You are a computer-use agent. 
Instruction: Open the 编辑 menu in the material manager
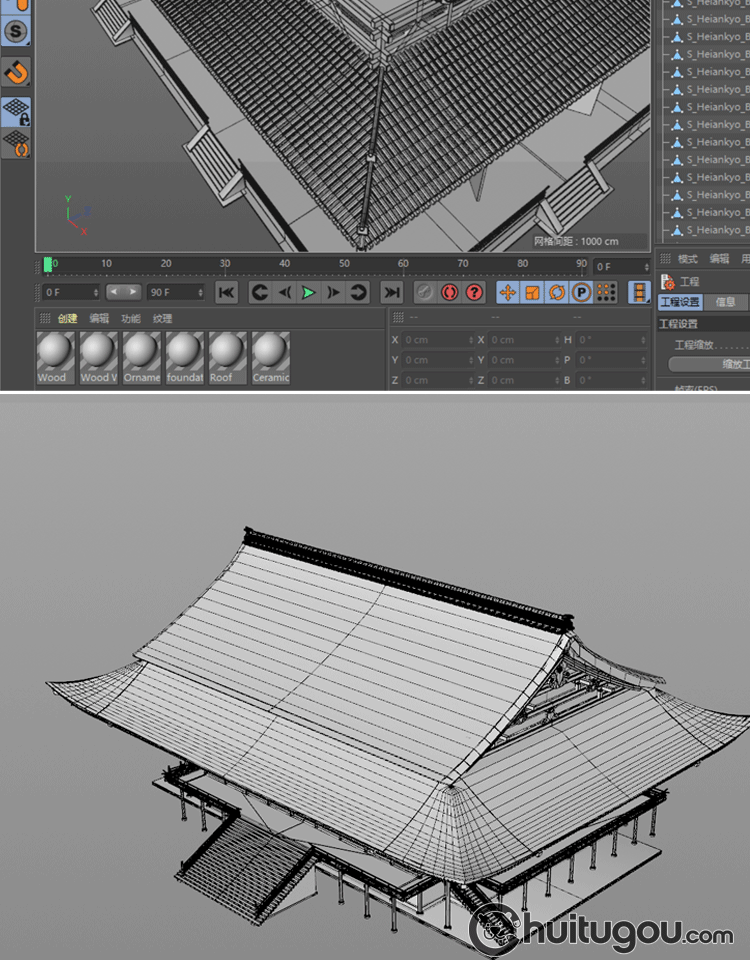pos(99,318)
